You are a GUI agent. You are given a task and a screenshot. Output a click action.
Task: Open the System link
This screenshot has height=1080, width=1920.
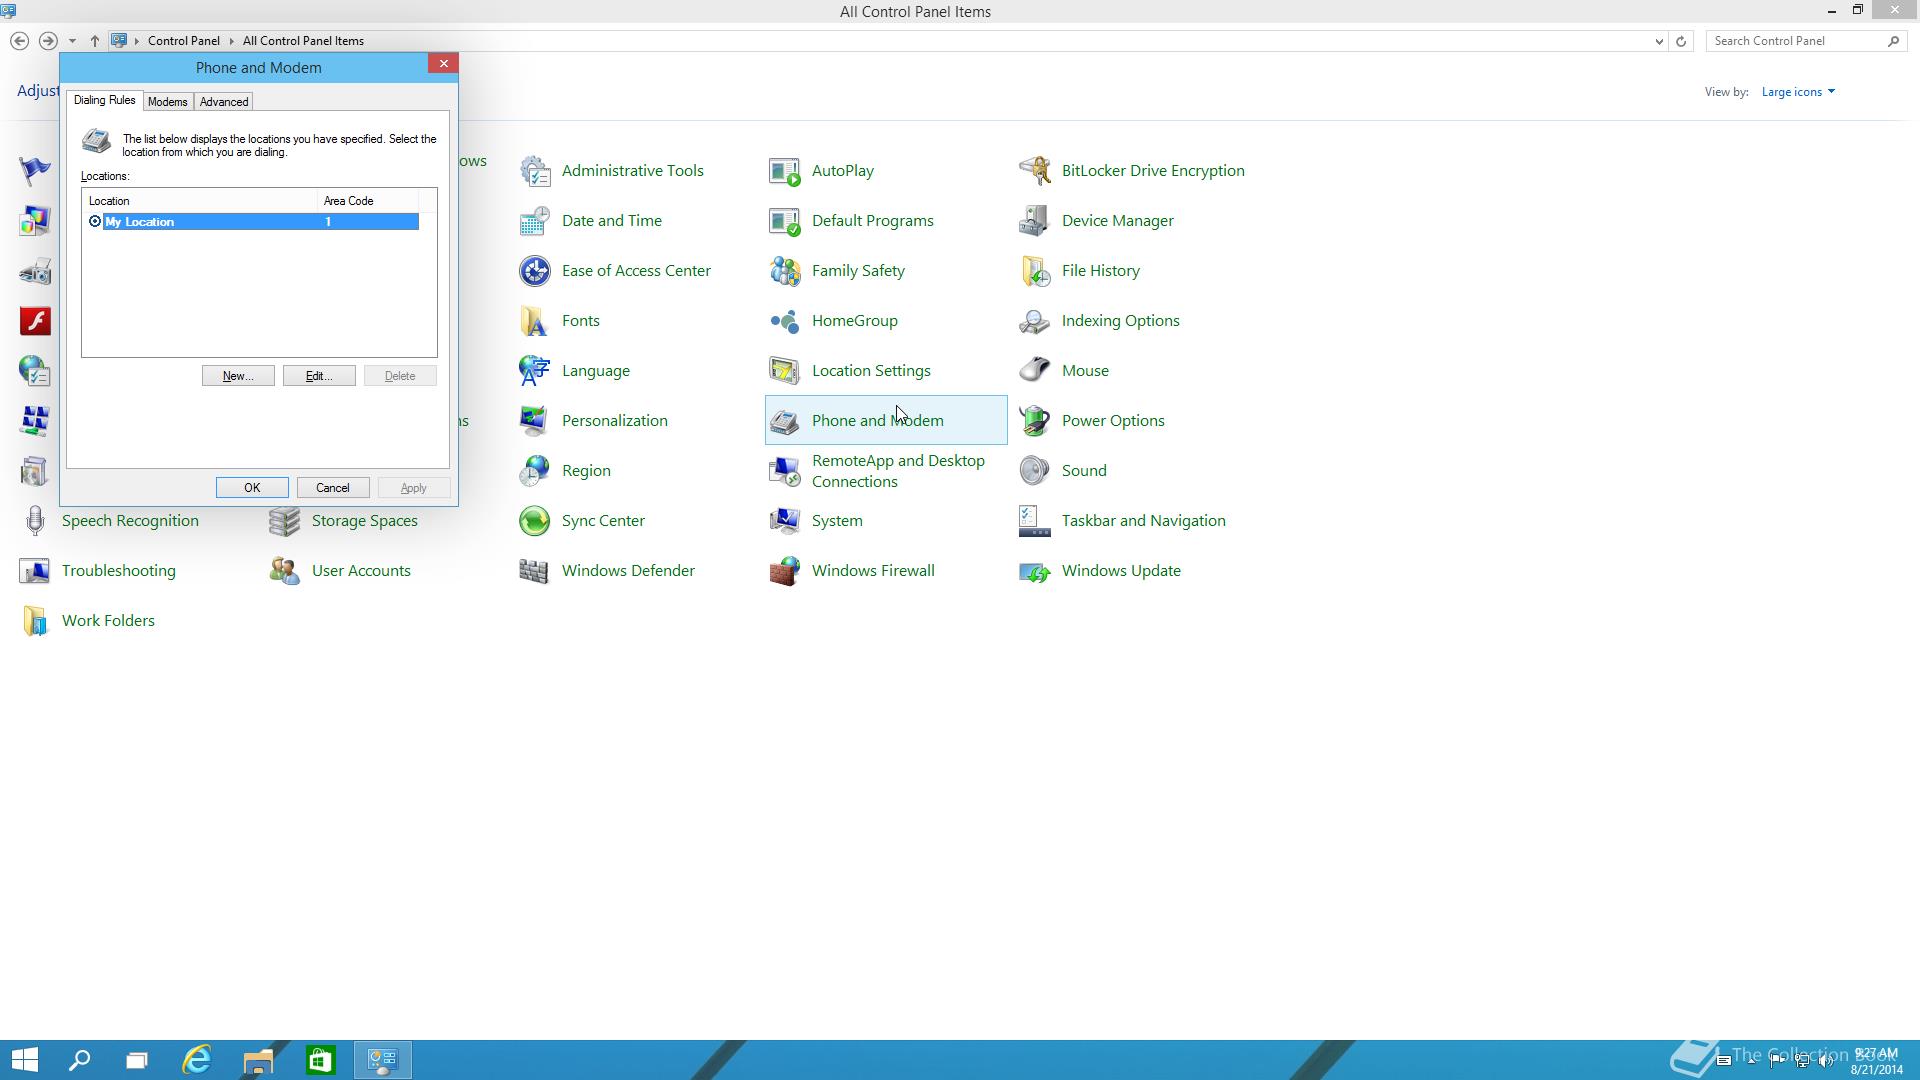837,521
